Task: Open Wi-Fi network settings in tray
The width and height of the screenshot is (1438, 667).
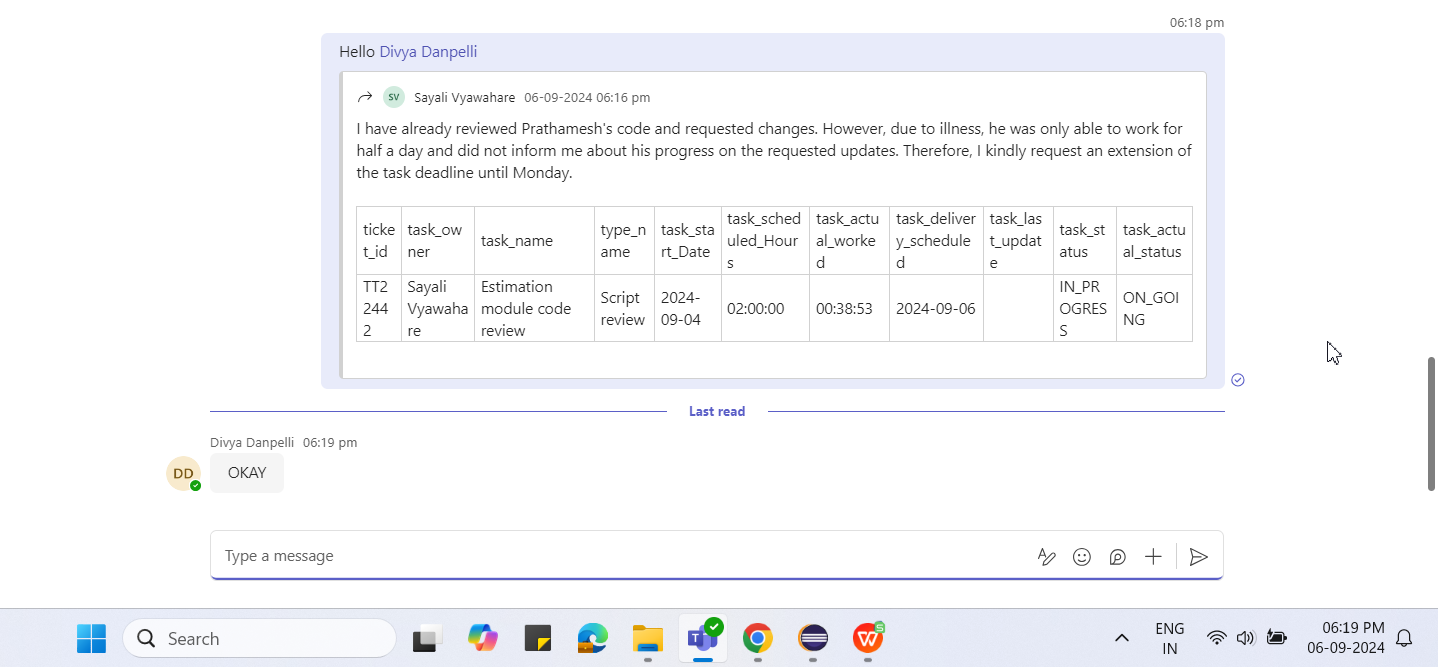Action: [1216, 638]
